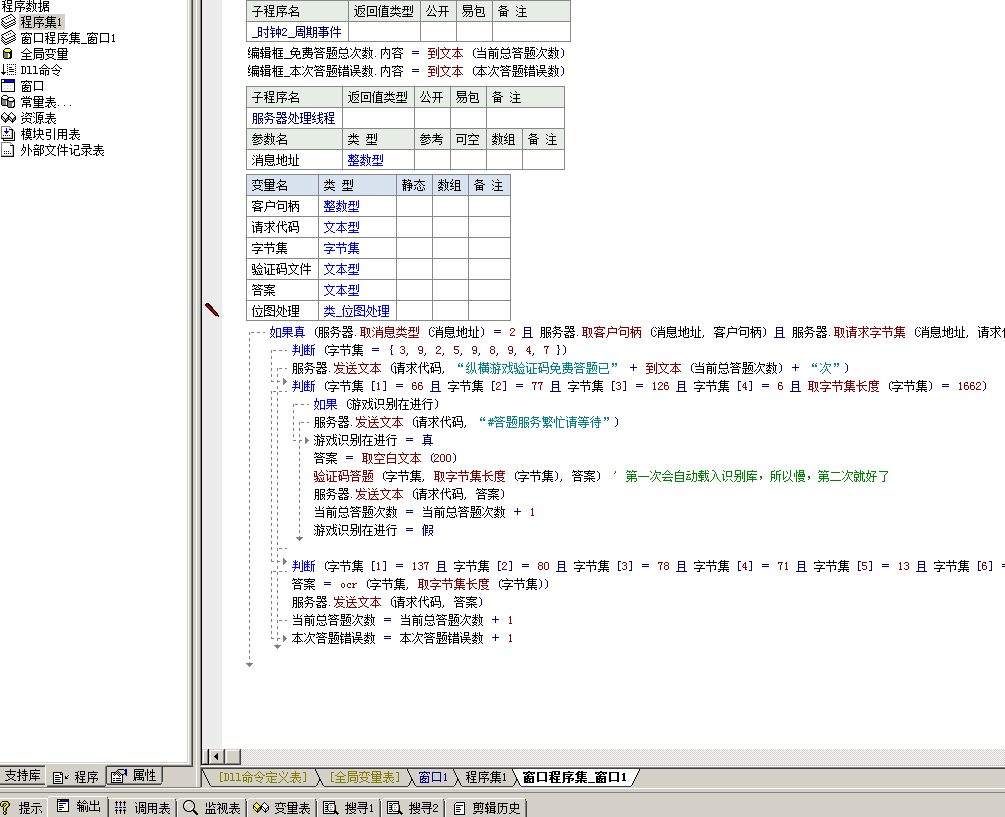Click the line 如果 (游戏识别在进行)

(x=376, y=404)
